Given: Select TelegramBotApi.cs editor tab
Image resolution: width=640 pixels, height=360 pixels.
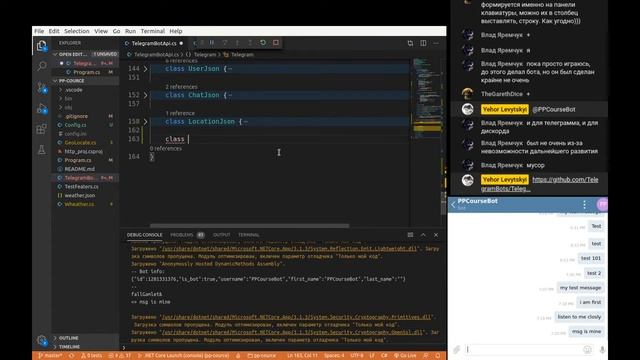Looking at the screenshot, I should coord(154,43).
